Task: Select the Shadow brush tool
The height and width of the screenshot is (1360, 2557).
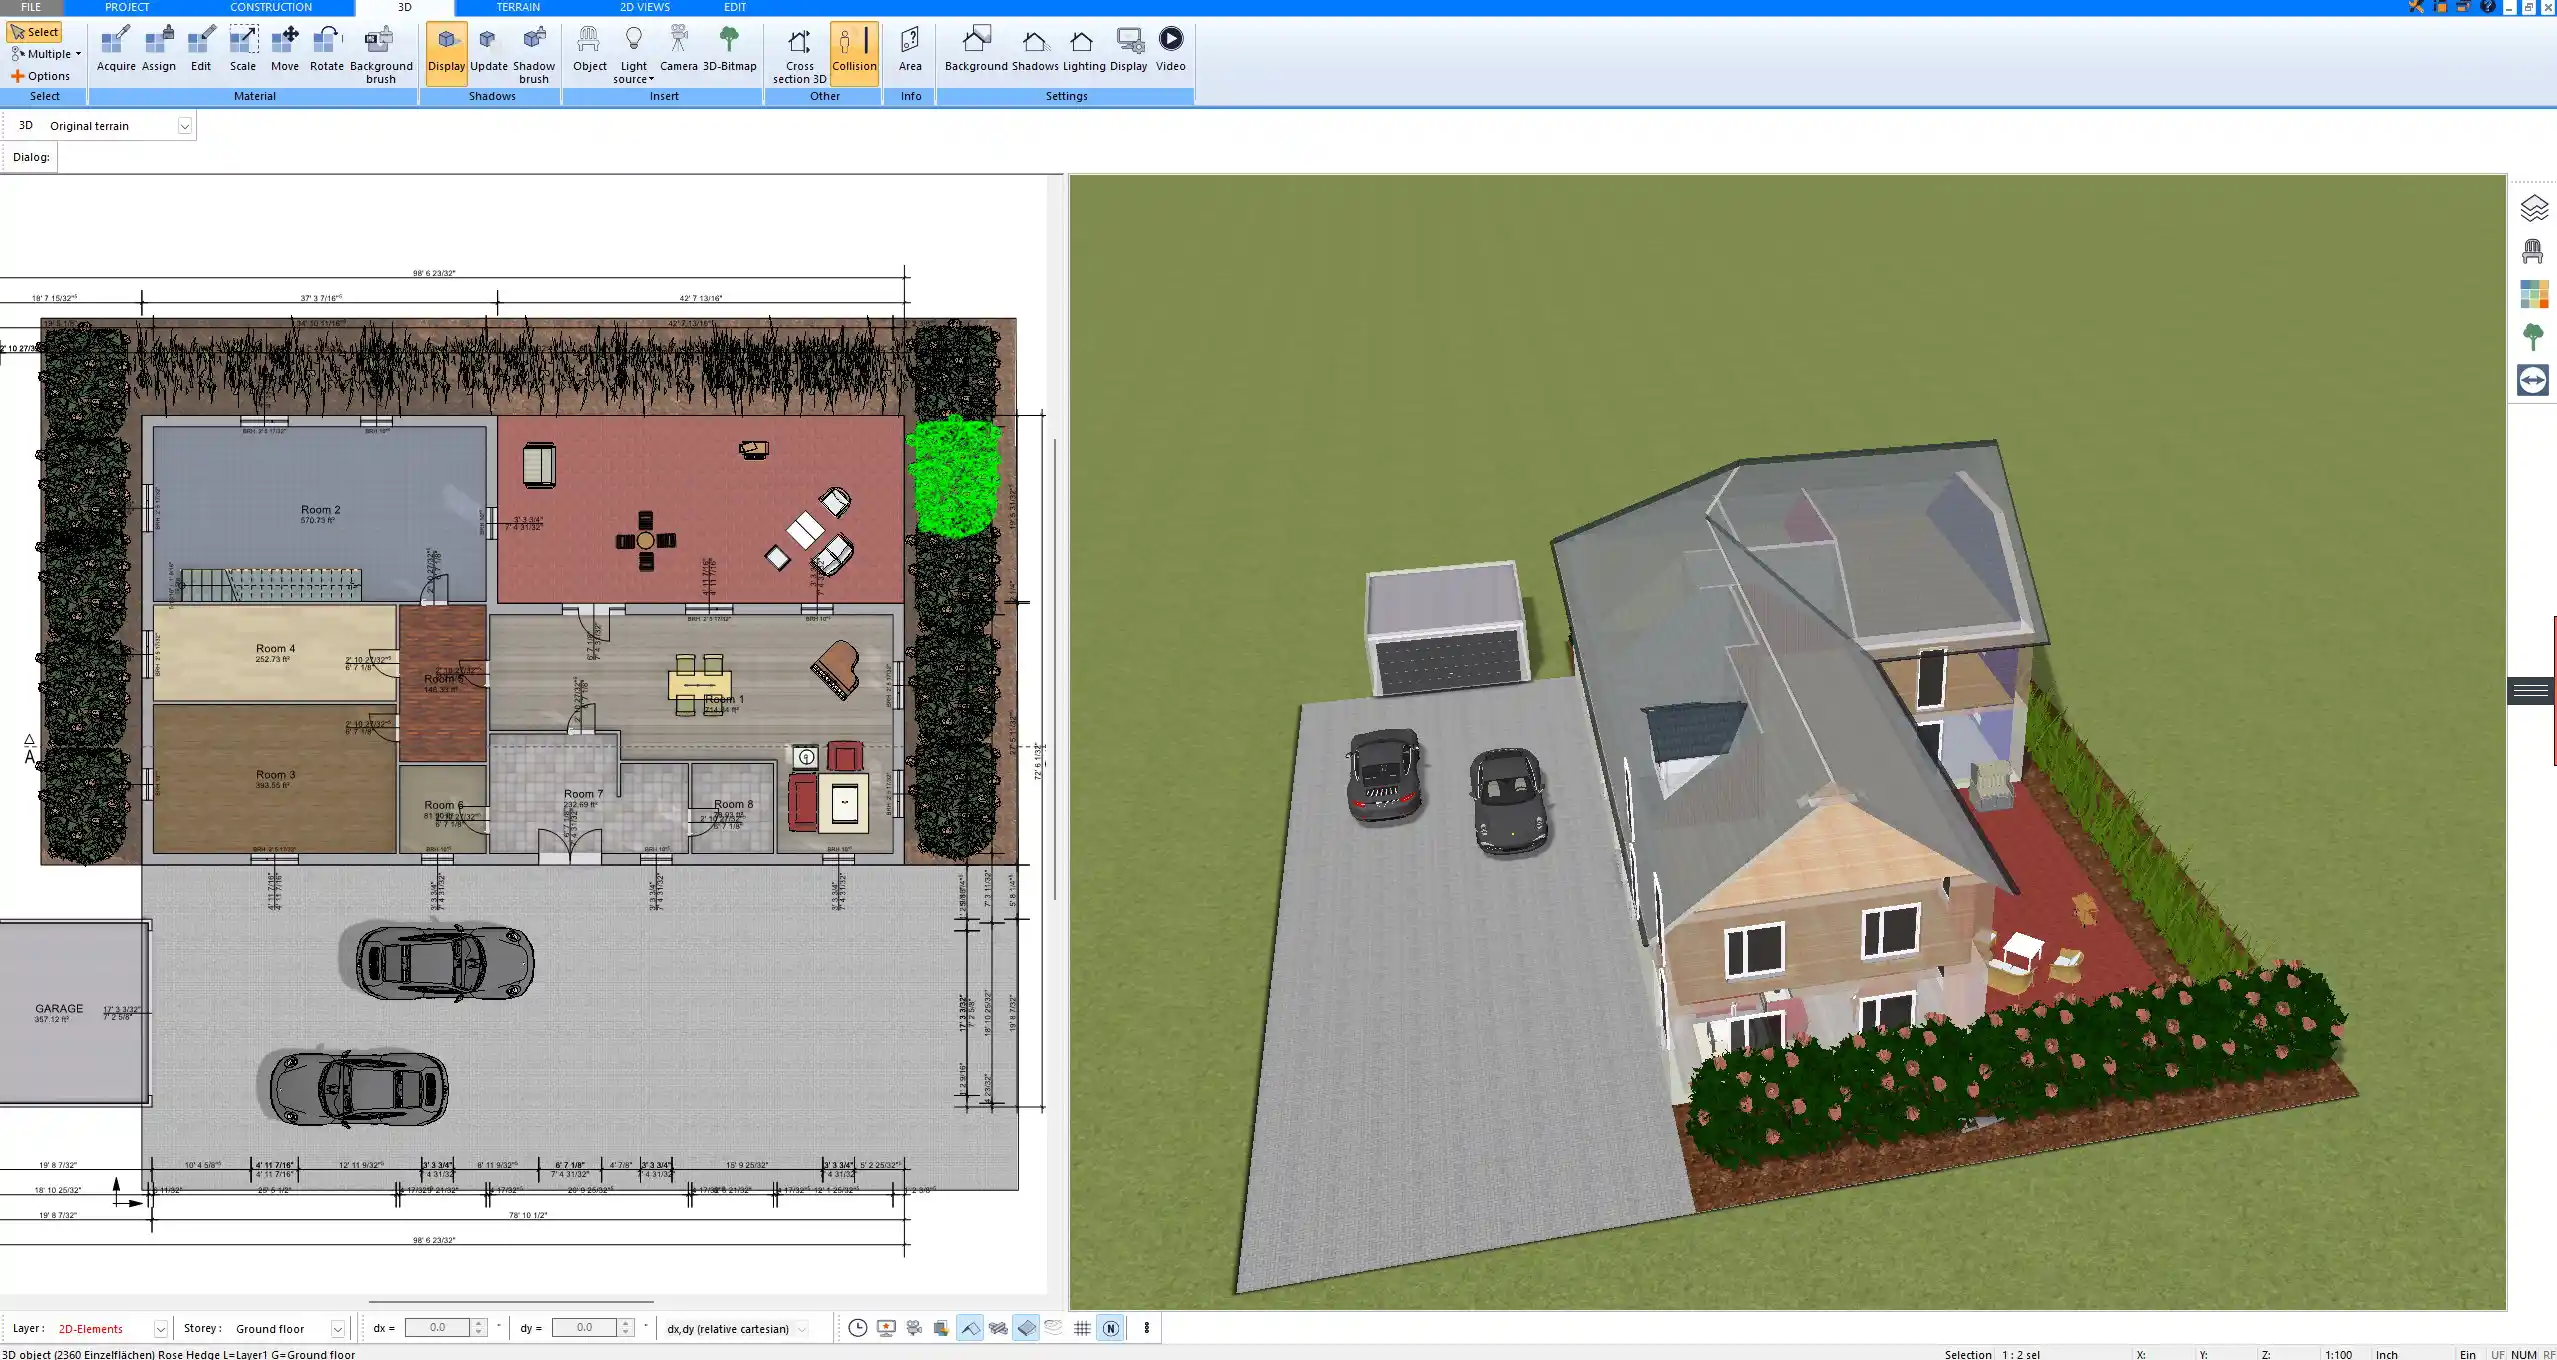Action: pyautogui.click(x=534, y=55)
